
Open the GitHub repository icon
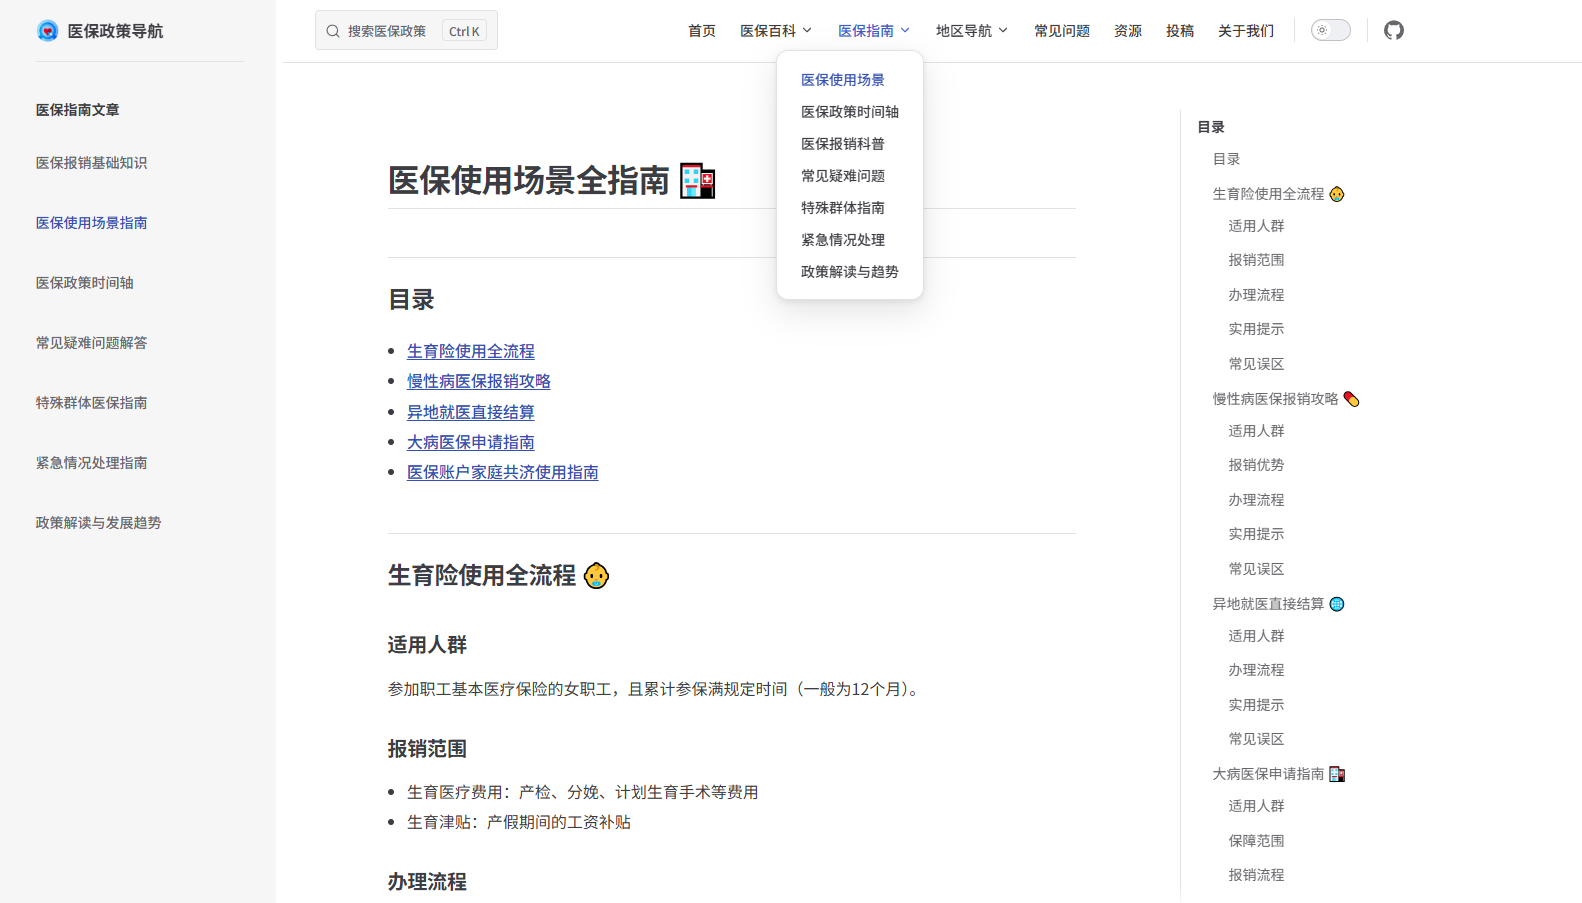click(1393, 30)
